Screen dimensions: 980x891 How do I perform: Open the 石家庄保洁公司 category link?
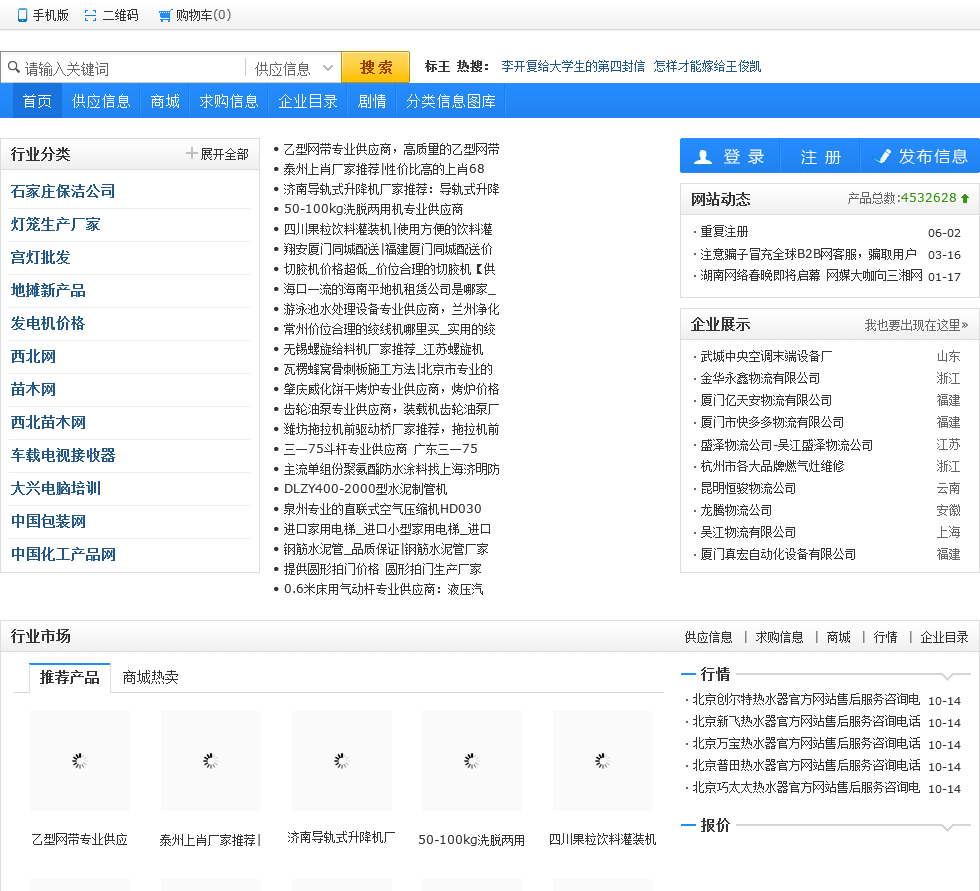click(63, 191)
